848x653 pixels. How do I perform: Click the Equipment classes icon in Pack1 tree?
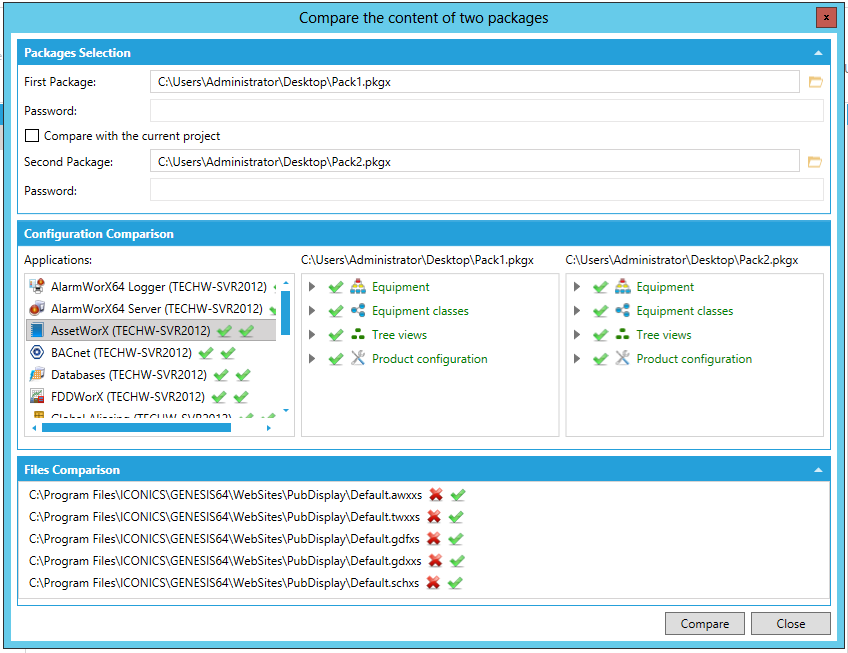tap(358, 311)
